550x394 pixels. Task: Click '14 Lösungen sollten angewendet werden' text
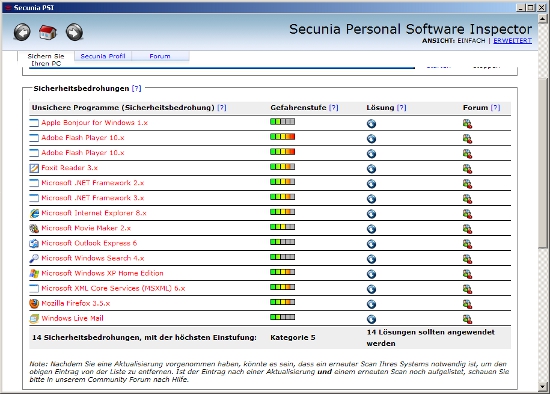point(431,338)
